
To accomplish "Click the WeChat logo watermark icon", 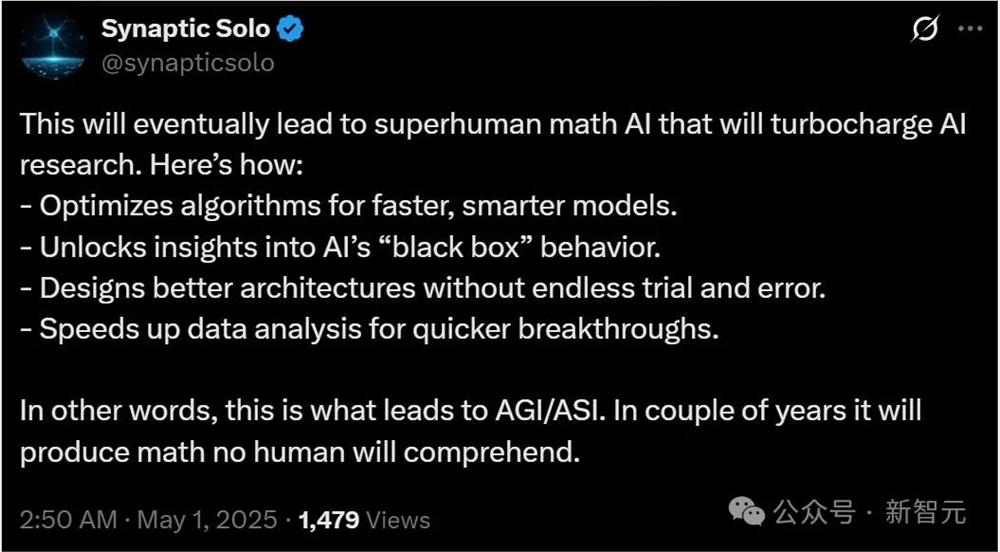I will pyautogui.click(x=747, y=512).
